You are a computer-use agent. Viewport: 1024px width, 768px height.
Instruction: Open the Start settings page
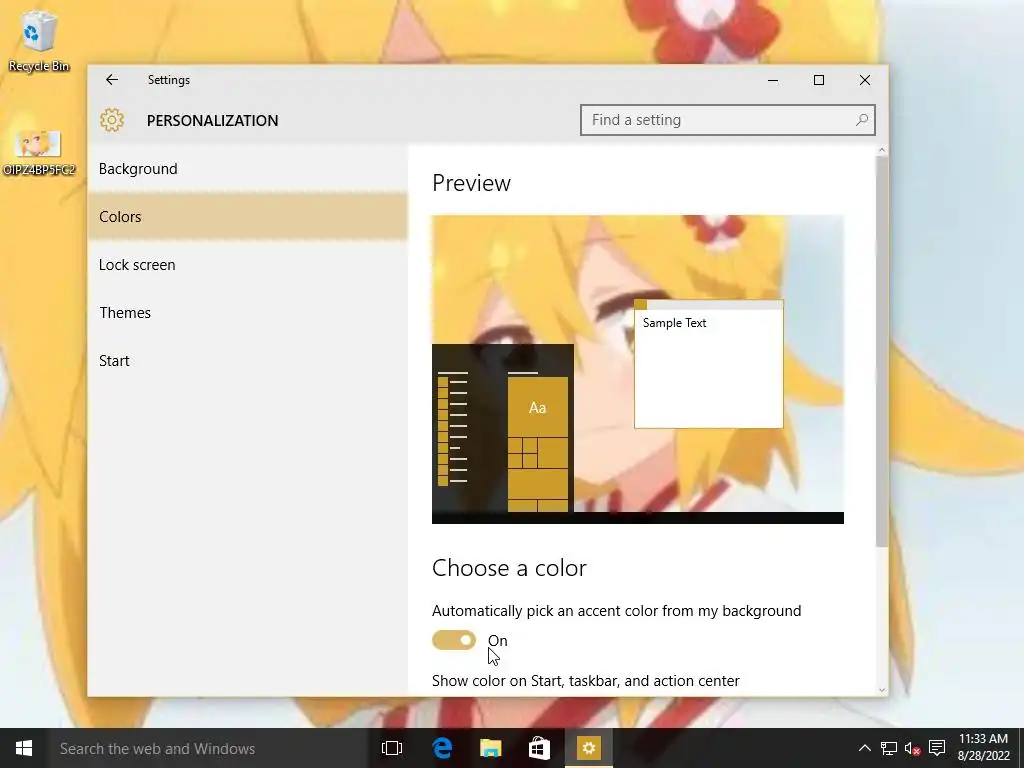coord(248,361)
